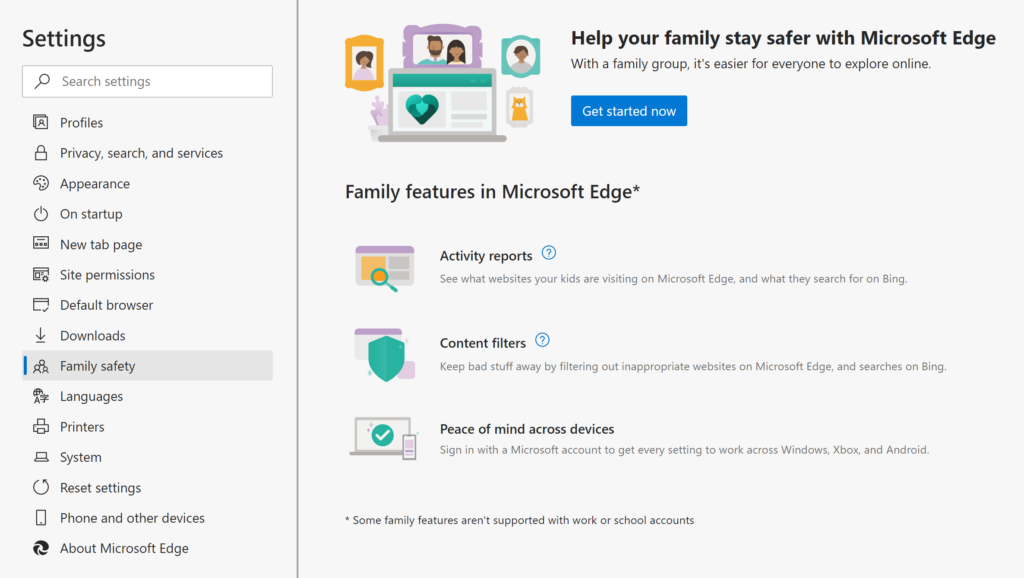This screenshot has width=1024, height=578.
Task: Click 'Sign in with a Microsoft account' description
Action: coord(684,450)
